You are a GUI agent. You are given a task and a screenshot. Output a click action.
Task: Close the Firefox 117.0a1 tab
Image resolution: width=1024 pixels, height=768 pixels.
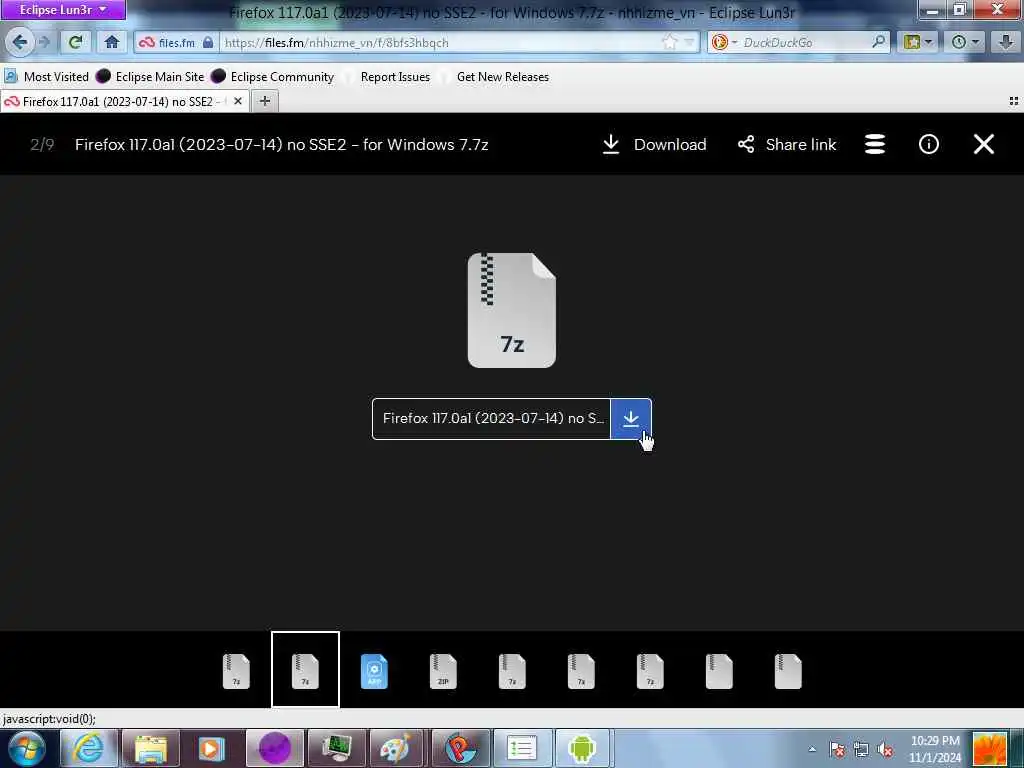pos(238,101)
